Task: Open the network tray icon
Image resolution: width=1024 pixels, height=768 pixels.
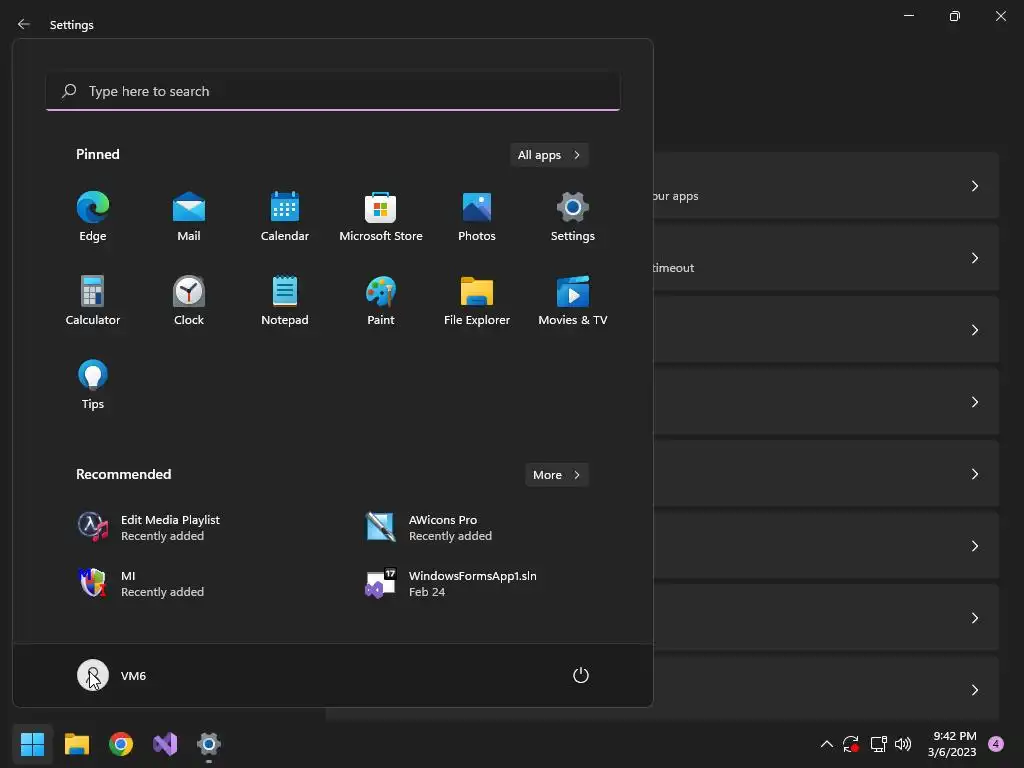Action: coord(878,744)
